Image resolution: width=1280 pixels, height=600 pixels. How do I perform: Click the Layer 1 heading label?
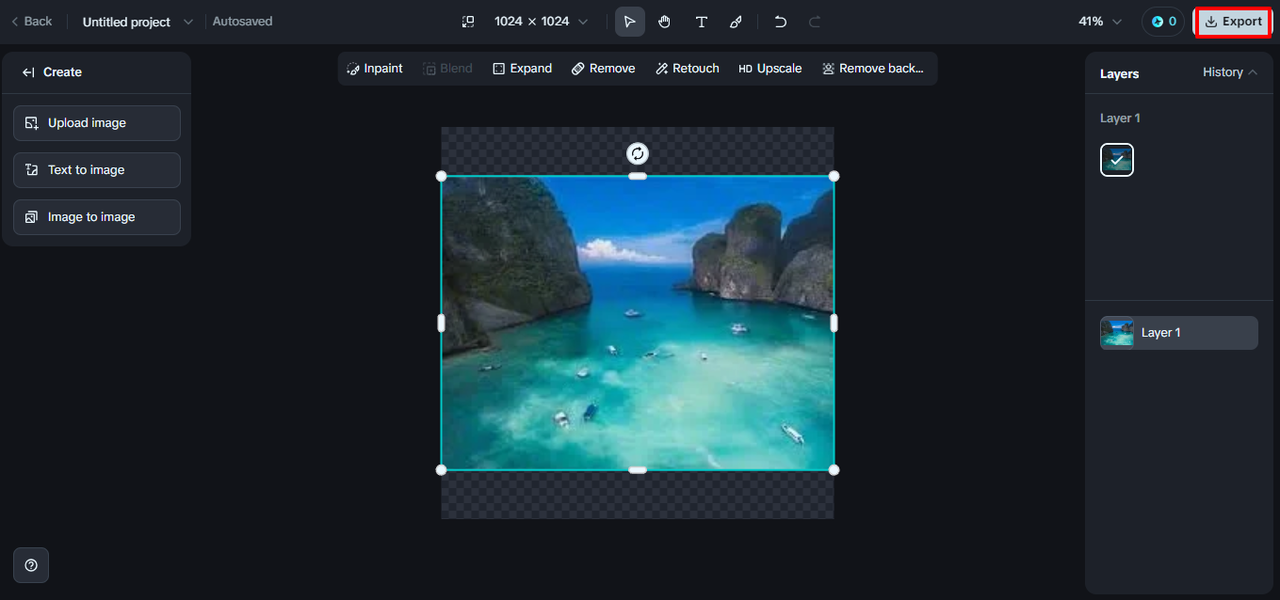[1120, 118]
